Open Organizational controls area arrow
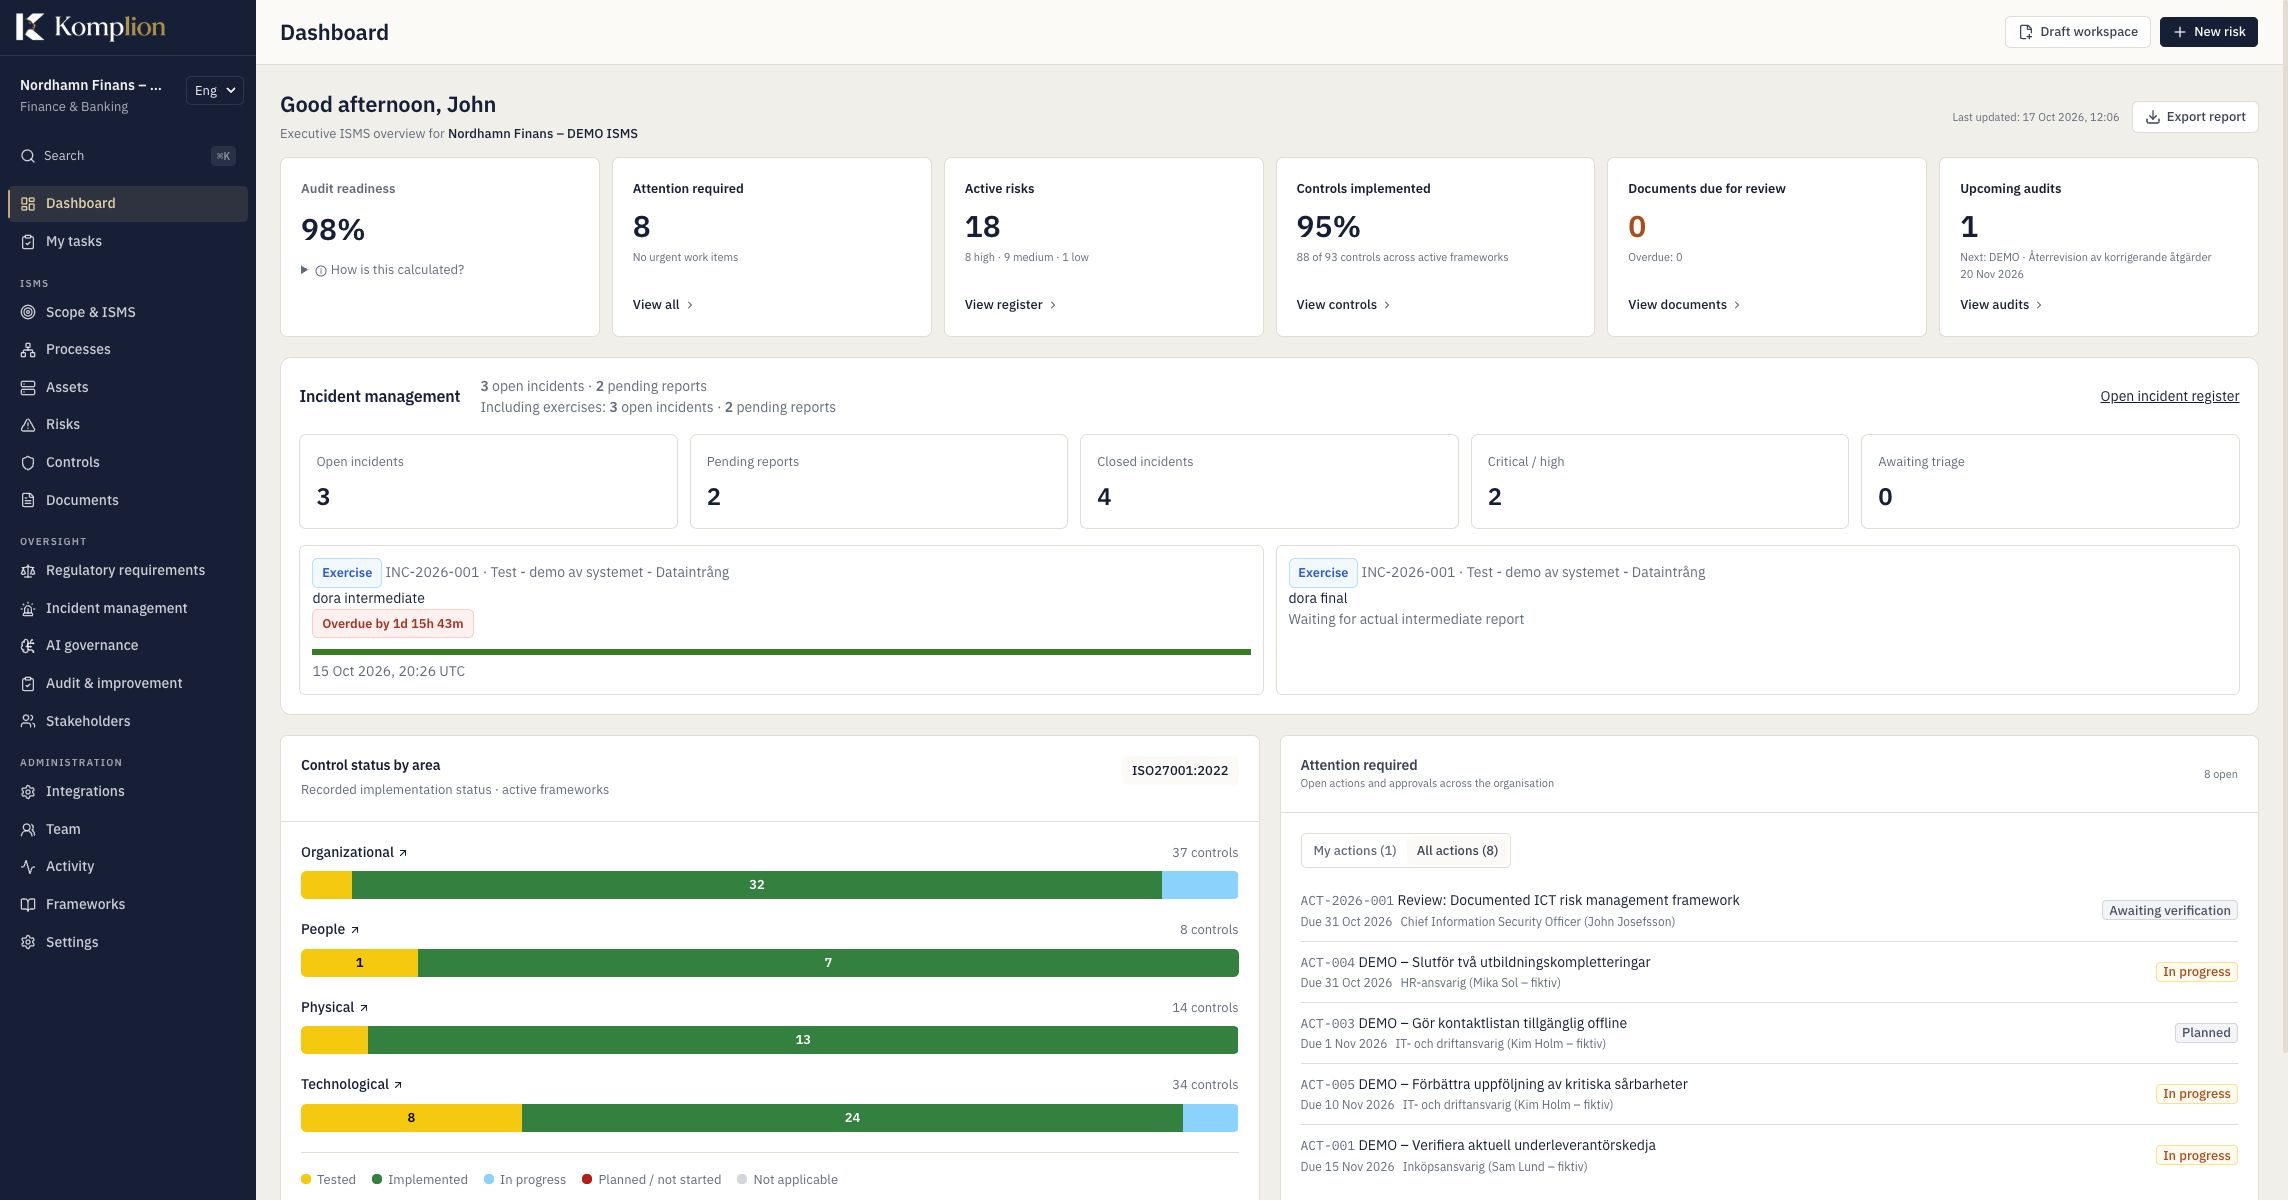The height and width of the screenshot is (1200, 2288). [x=403, y=853]
